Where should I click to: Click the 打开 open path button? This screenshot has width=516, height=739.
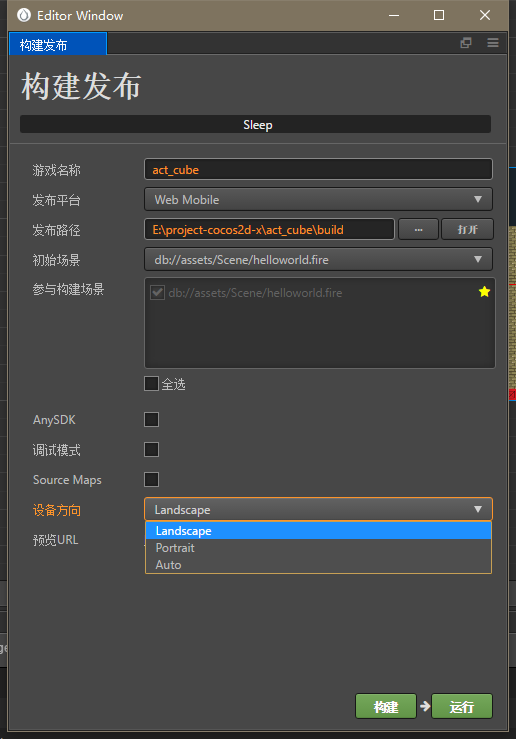pos(467,230)
